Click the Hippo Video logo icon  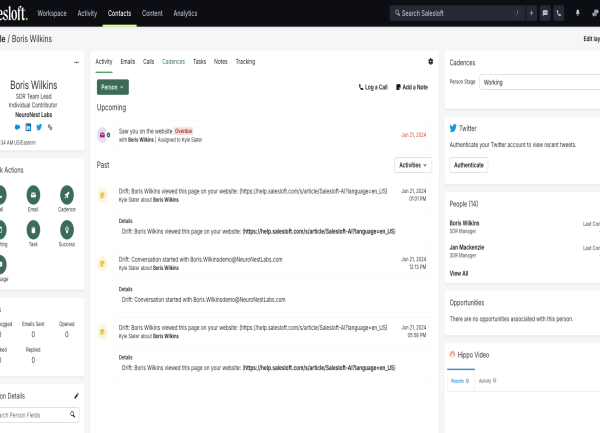click(452, 355)
